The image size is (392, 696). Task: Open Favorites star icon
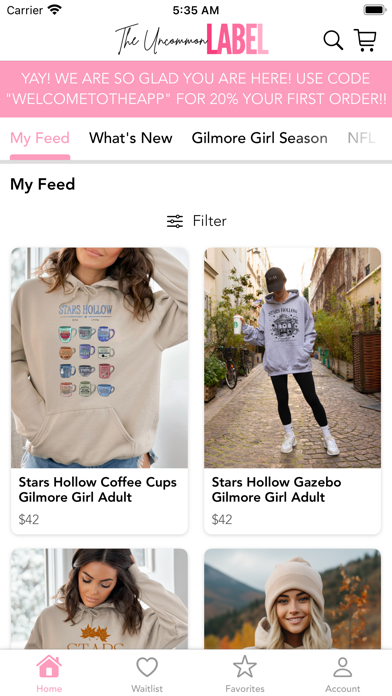245,667
